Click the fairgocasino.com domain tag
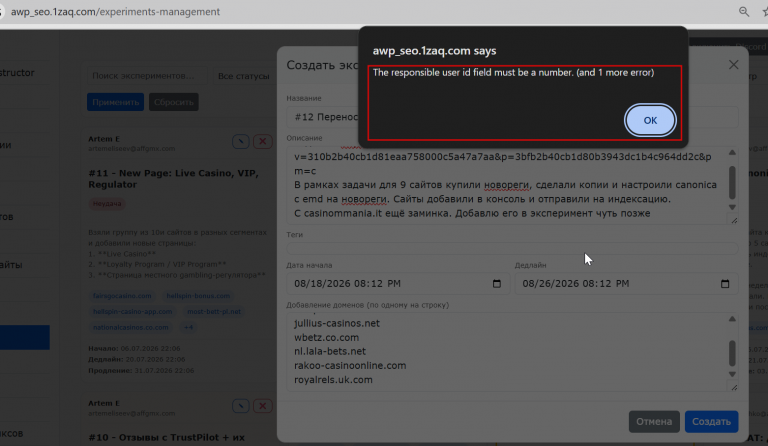Image resolution: width=768 pixels, height=446 pixels. coord(122,296)
